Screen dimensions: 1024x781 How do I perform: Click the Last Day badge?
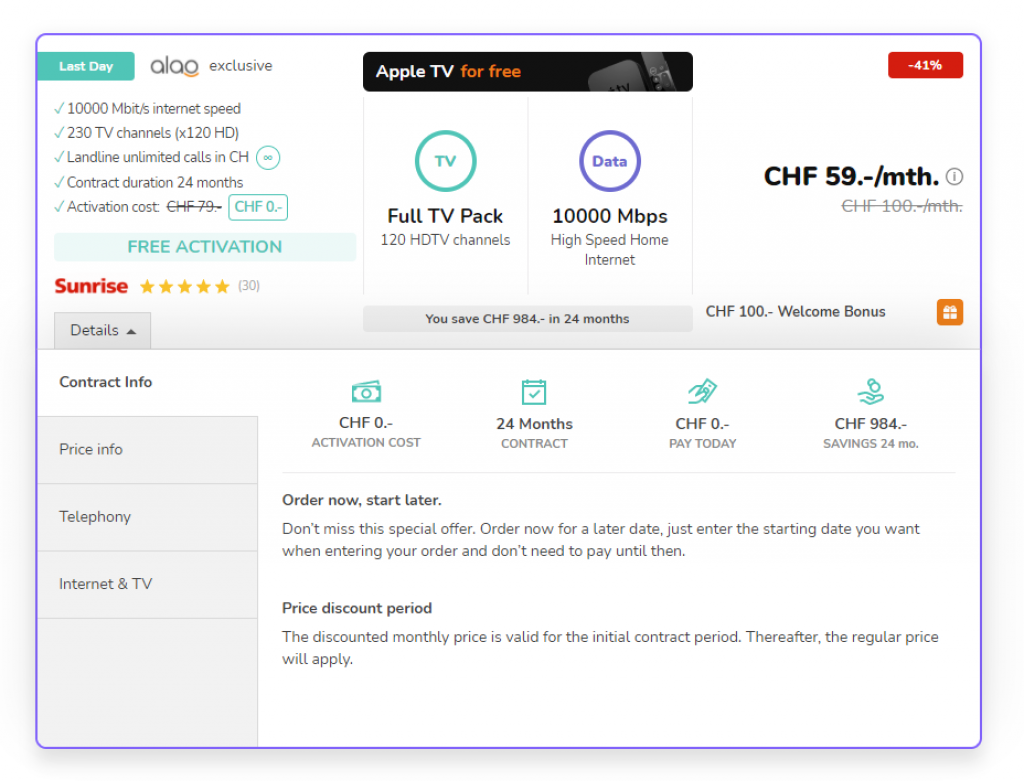click(86, 66)
